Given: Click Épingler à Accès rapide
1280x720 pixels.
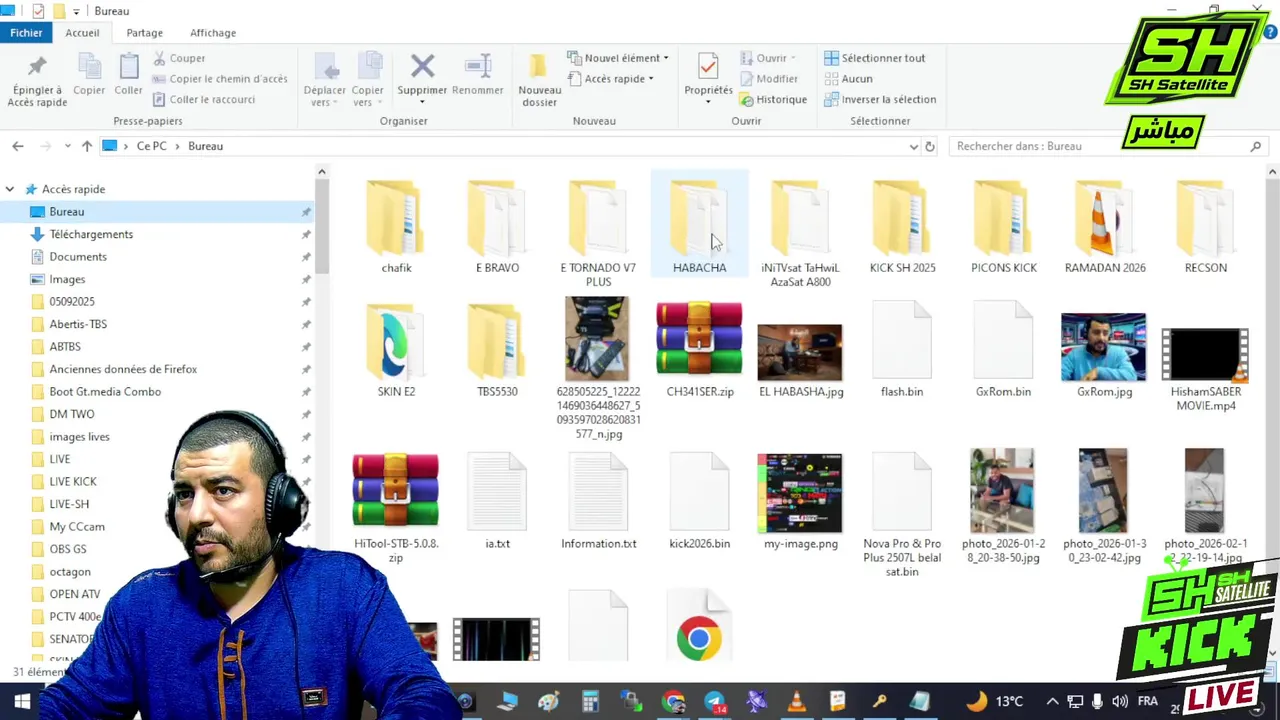Looking at the screenshot, I should click(37, 80).
